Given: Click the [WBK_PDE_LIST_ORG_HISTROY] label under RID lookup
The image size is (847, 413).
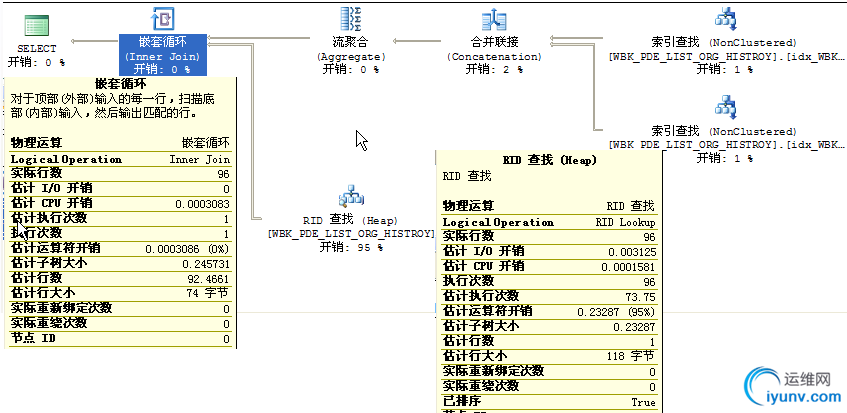Looking at the screenshot, I should [351, 234].
